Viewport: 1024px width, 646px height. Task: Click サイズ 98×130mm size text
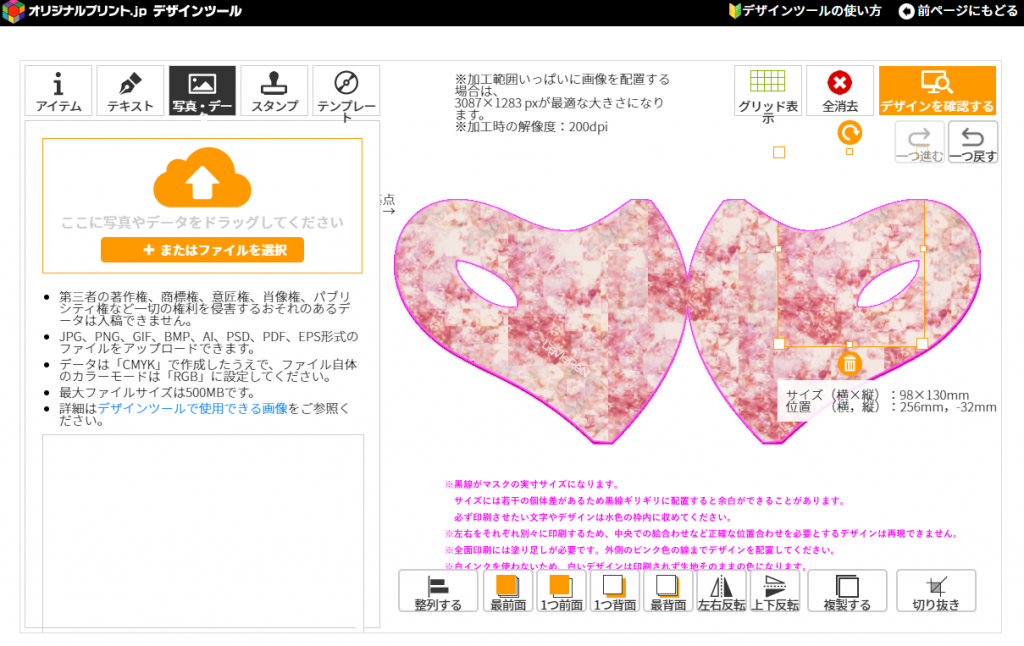click(x=877, y=395)
